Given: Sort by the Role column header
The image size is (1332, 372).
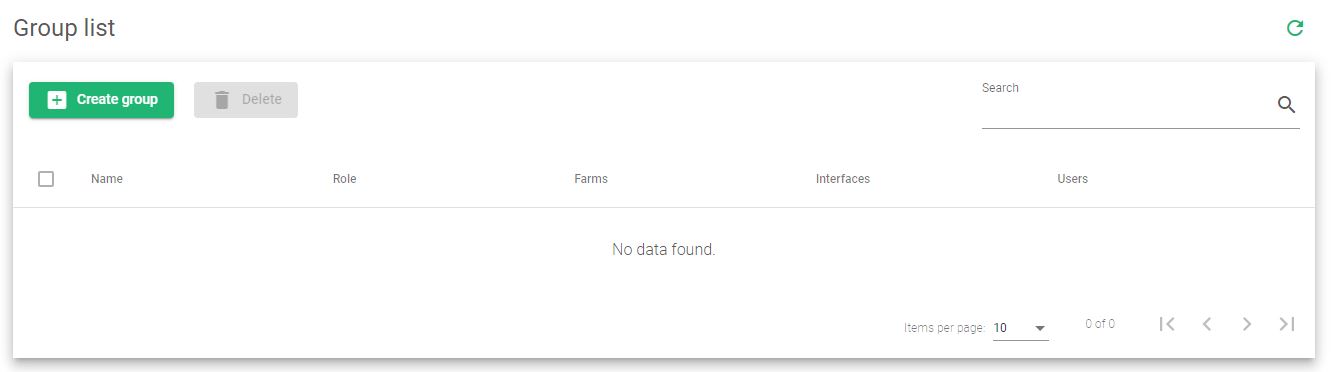Looking at the screenshot, I should click(344, 179).
